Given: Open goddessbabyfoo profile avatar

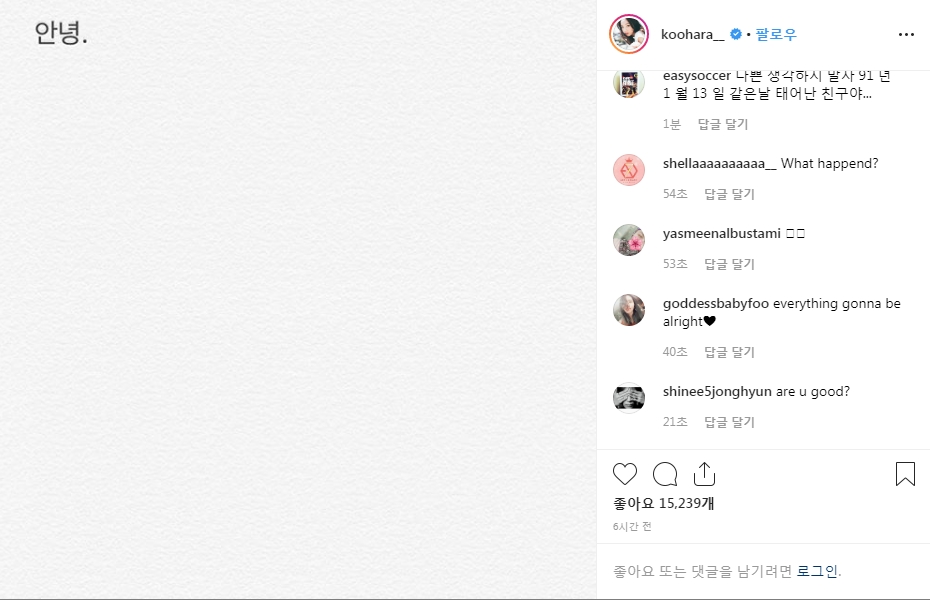Looking at the screenshot, I should (629, 310).
